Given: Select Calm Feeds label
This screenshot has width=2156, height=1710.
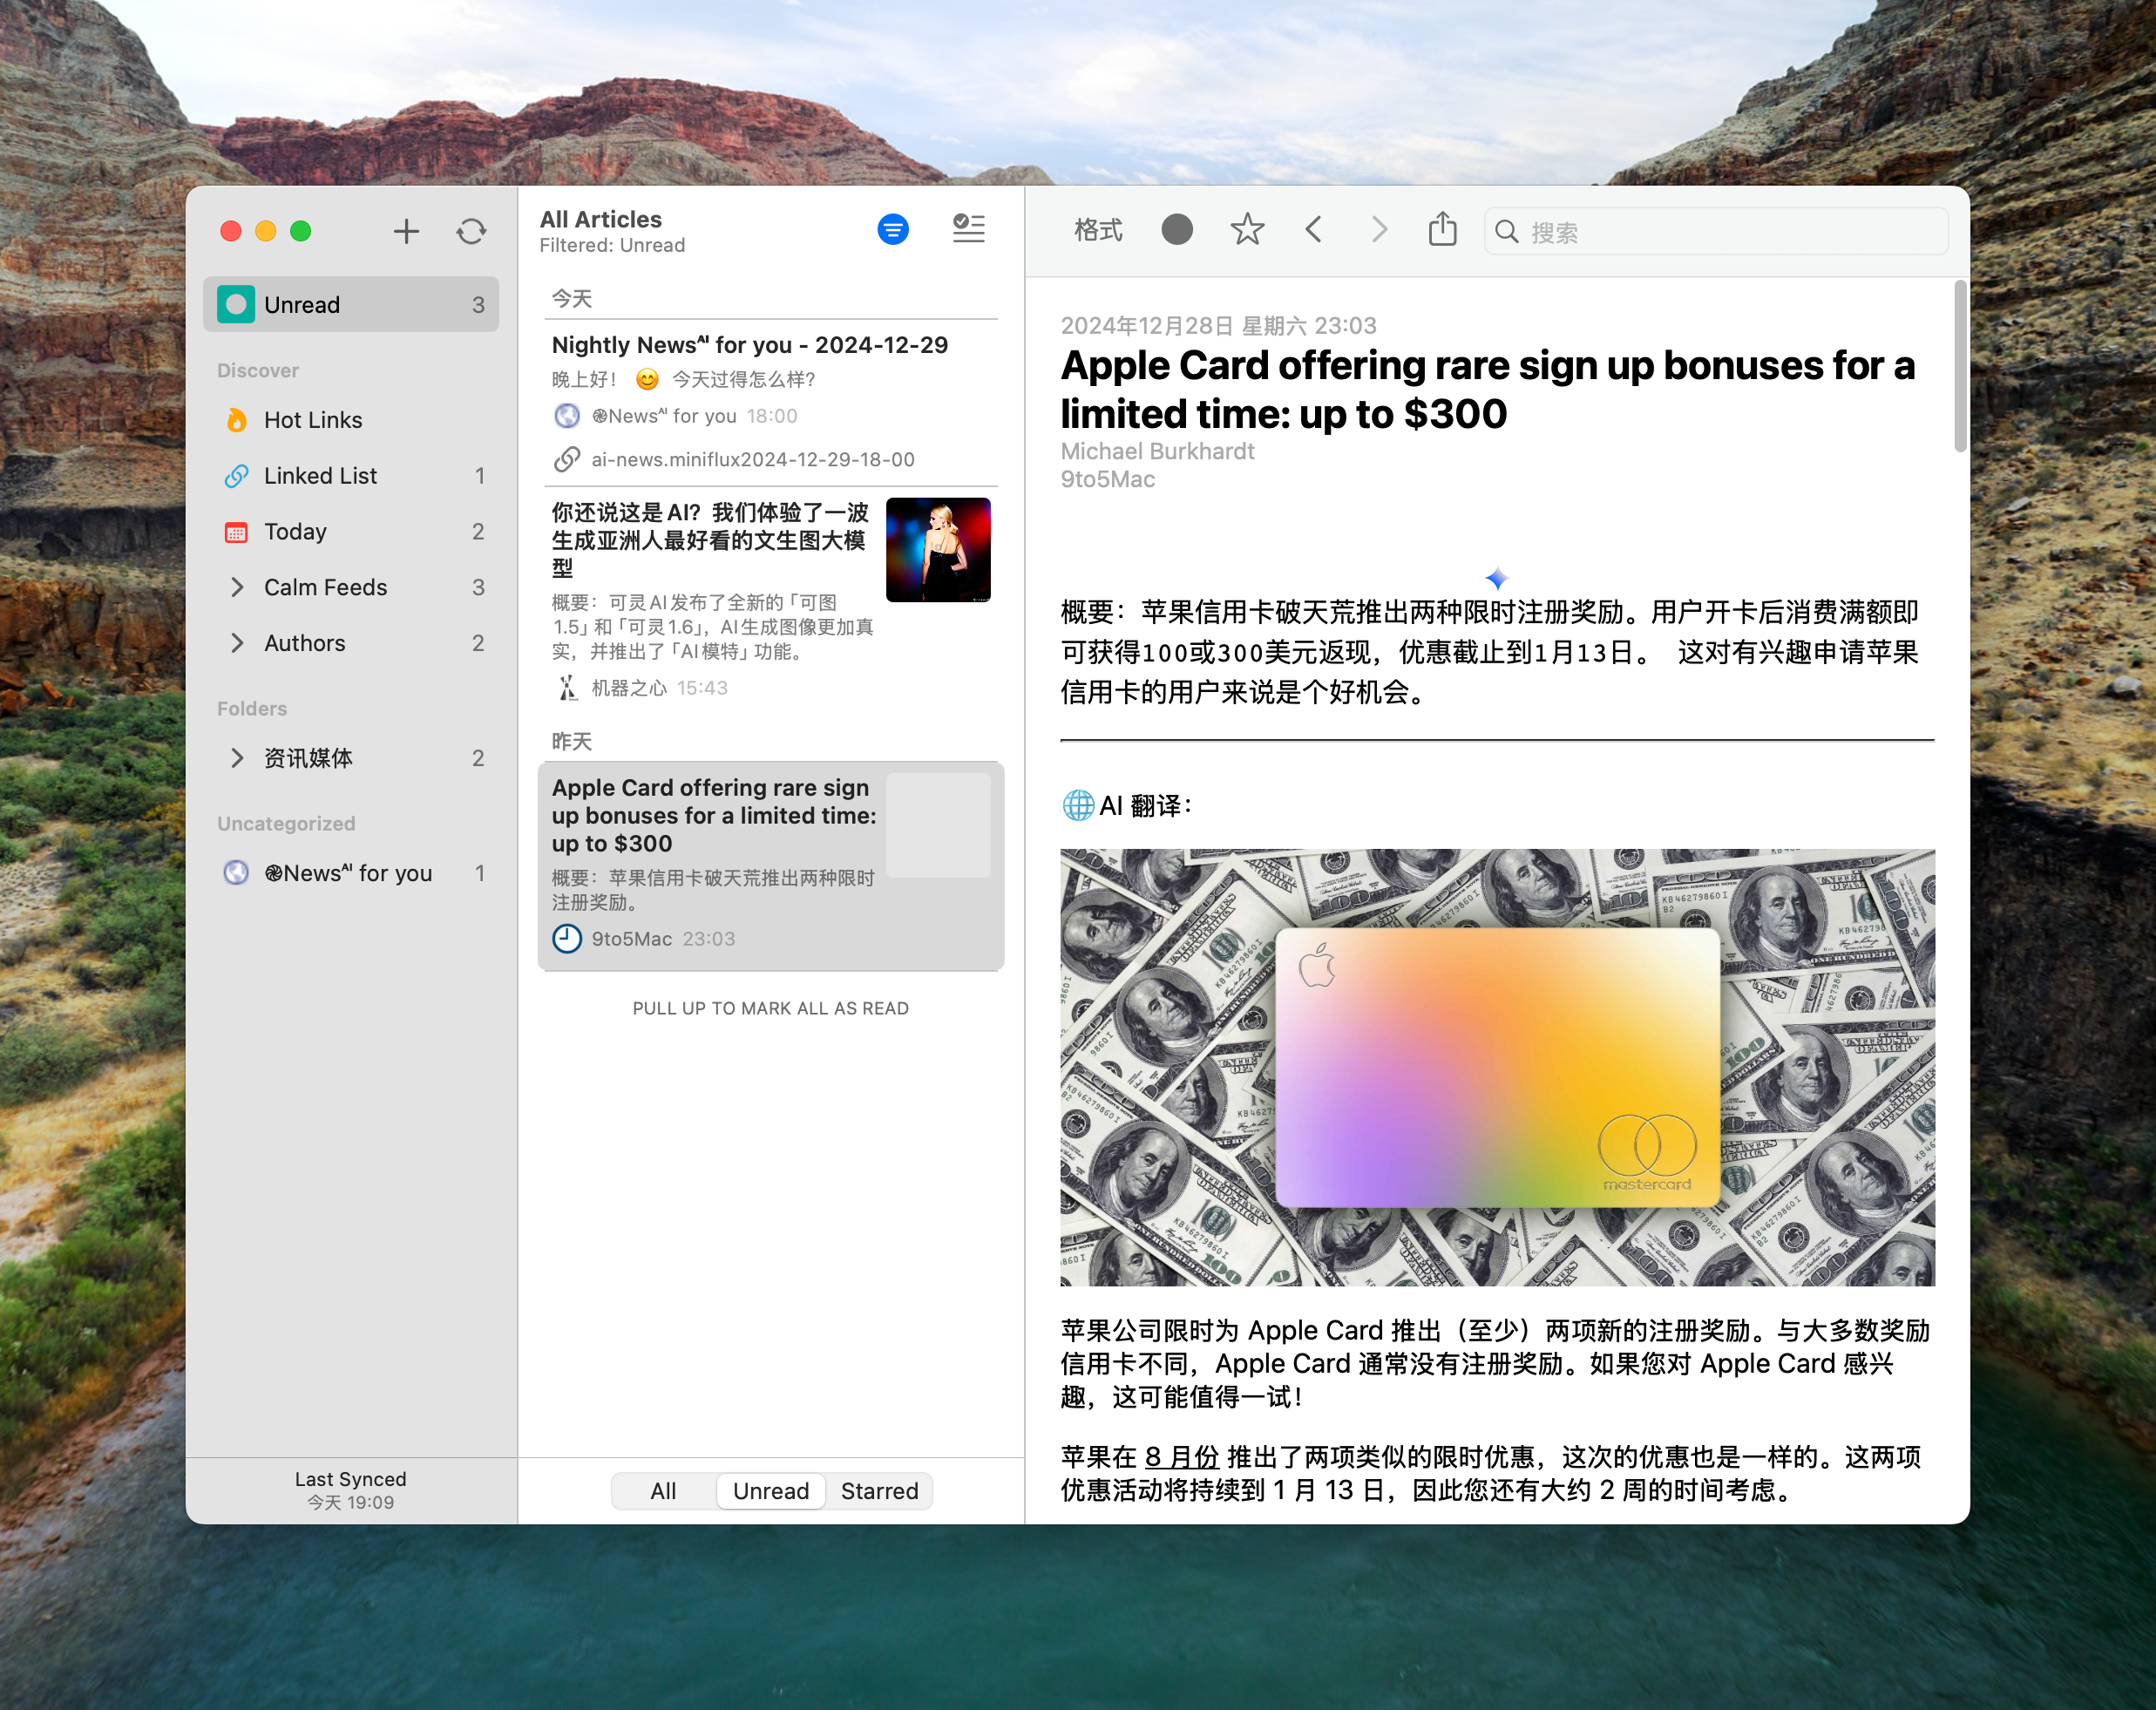Looking at the screenshot, I should tap(325, 587).
